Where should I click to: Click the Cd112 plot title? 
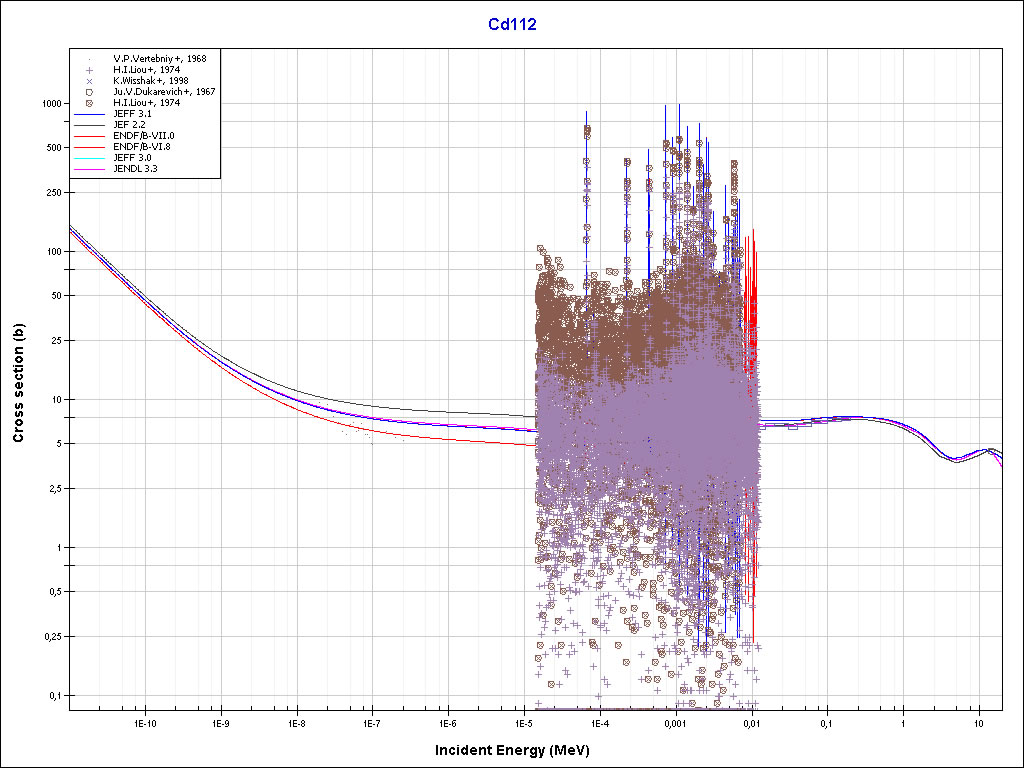click(512, 25)
